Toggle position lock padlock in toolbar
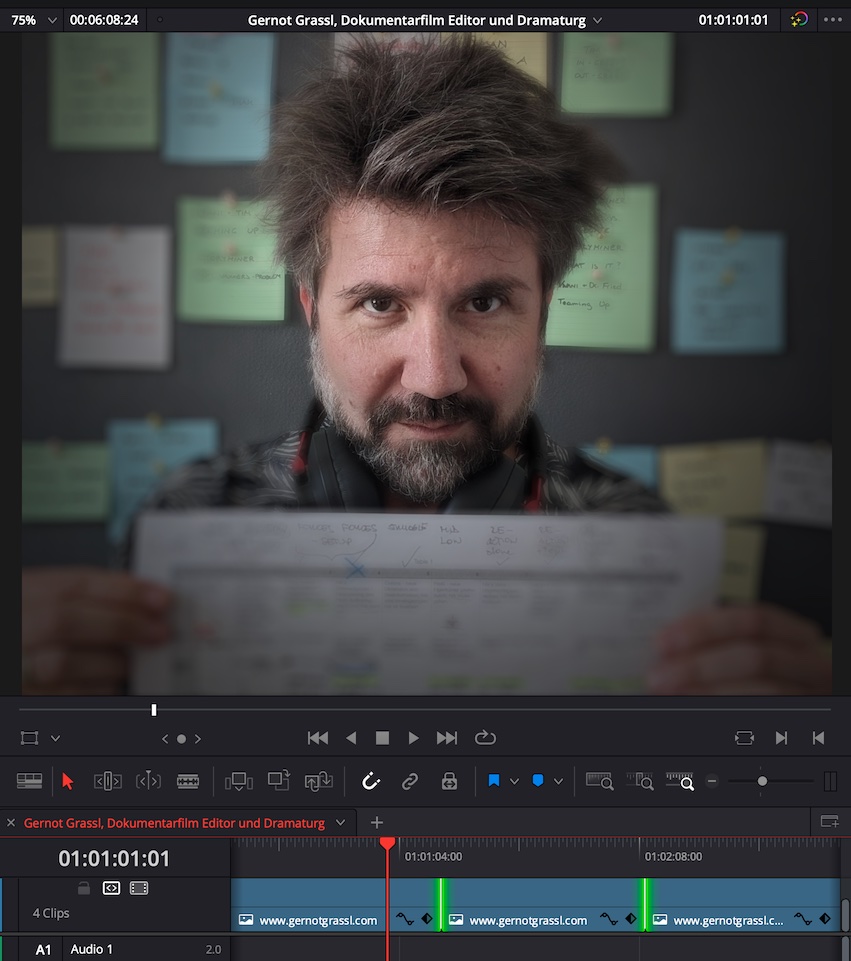This screenshot has height=961, width=851. click(449, 781)
